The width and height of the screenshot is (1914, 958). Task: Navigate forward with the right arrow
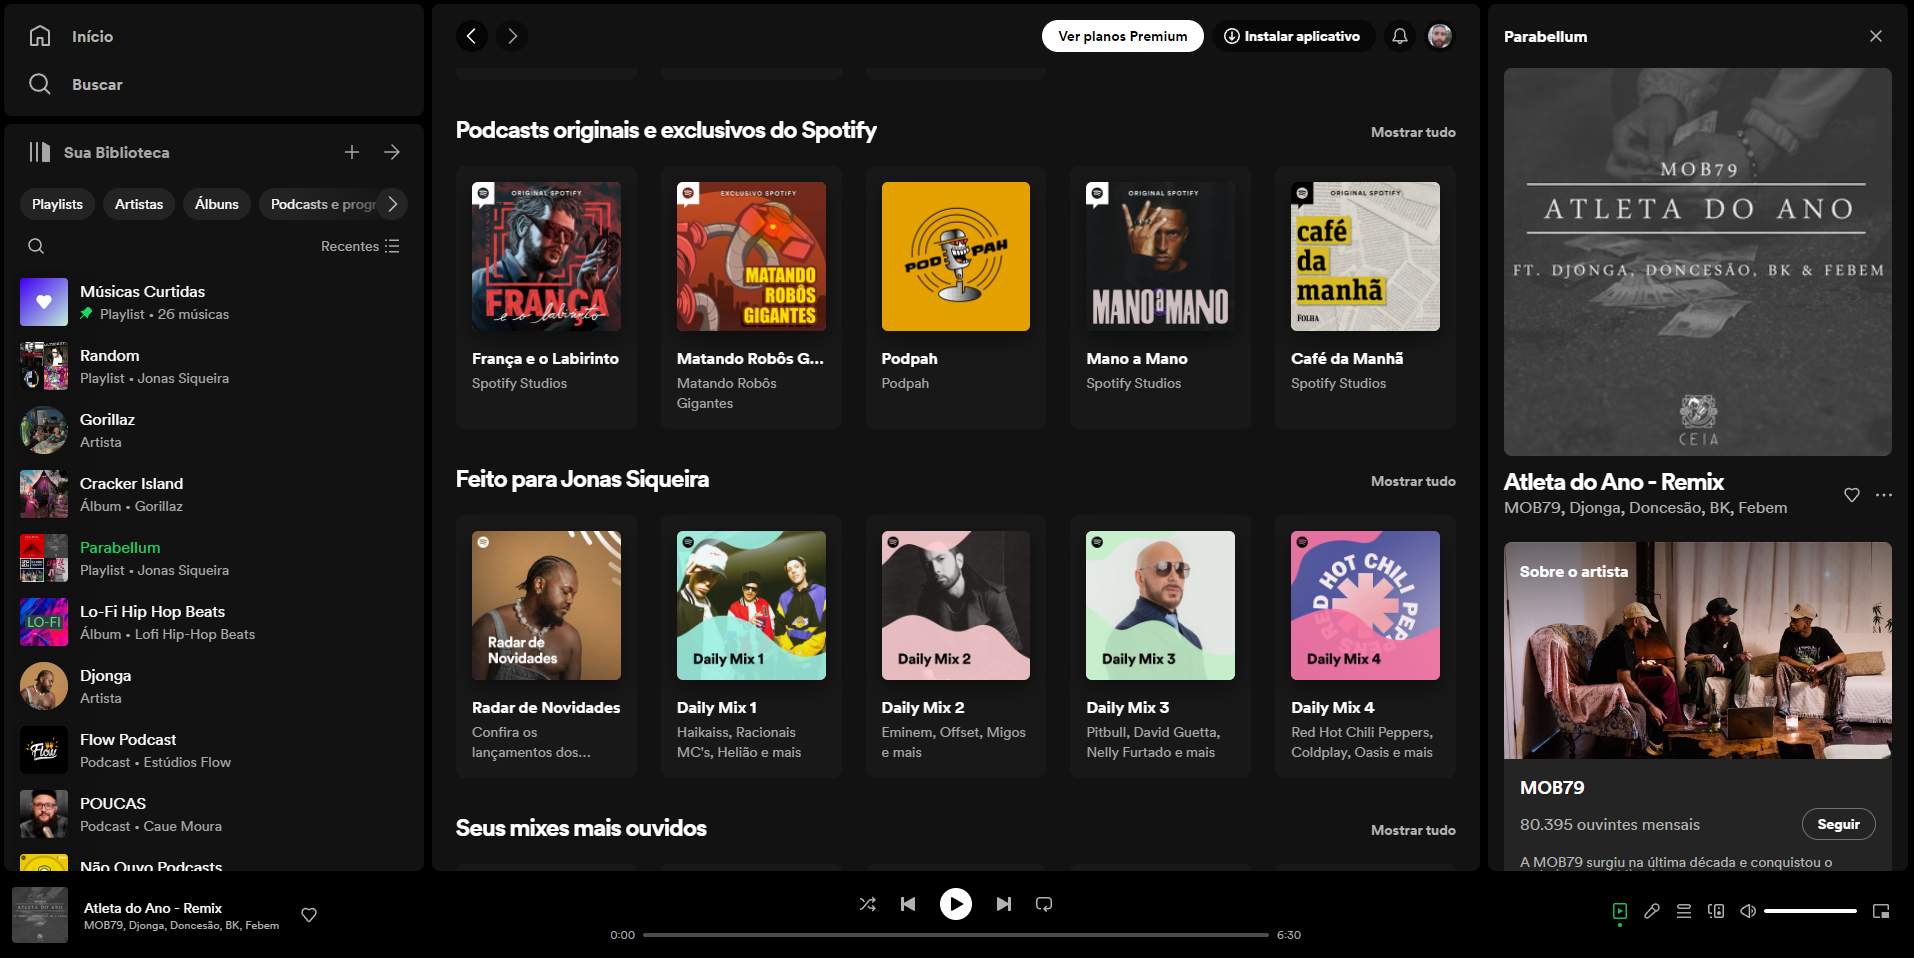click(512, 36)
